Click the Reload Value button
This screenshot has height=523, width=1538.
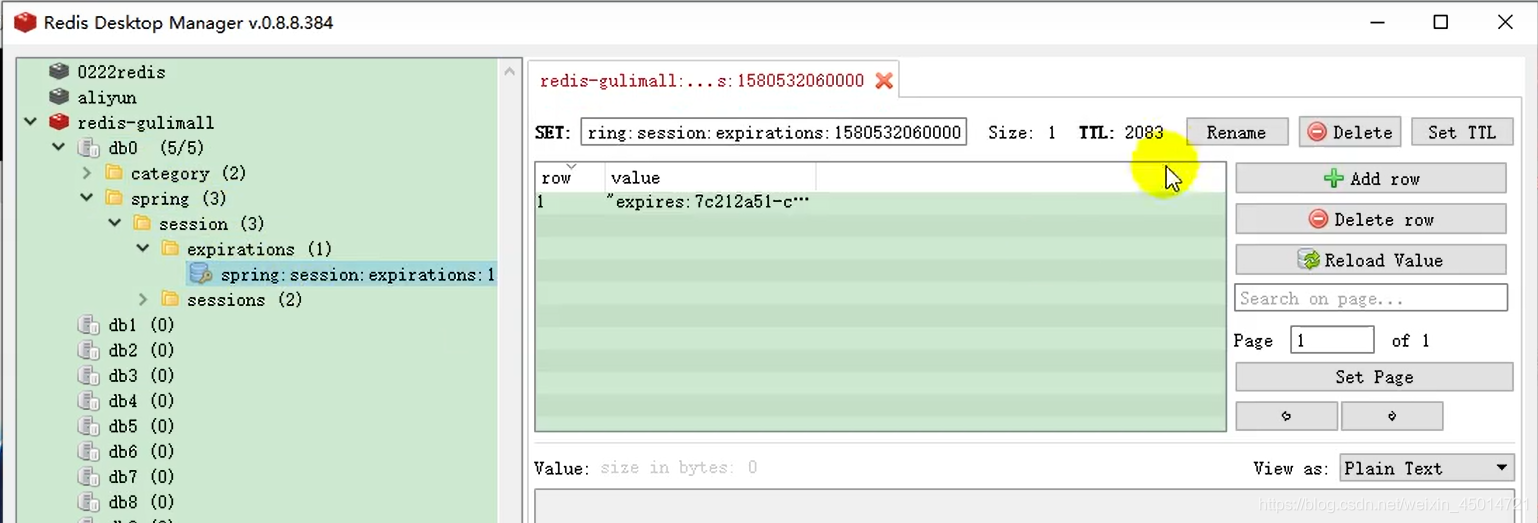point(1371,260)
